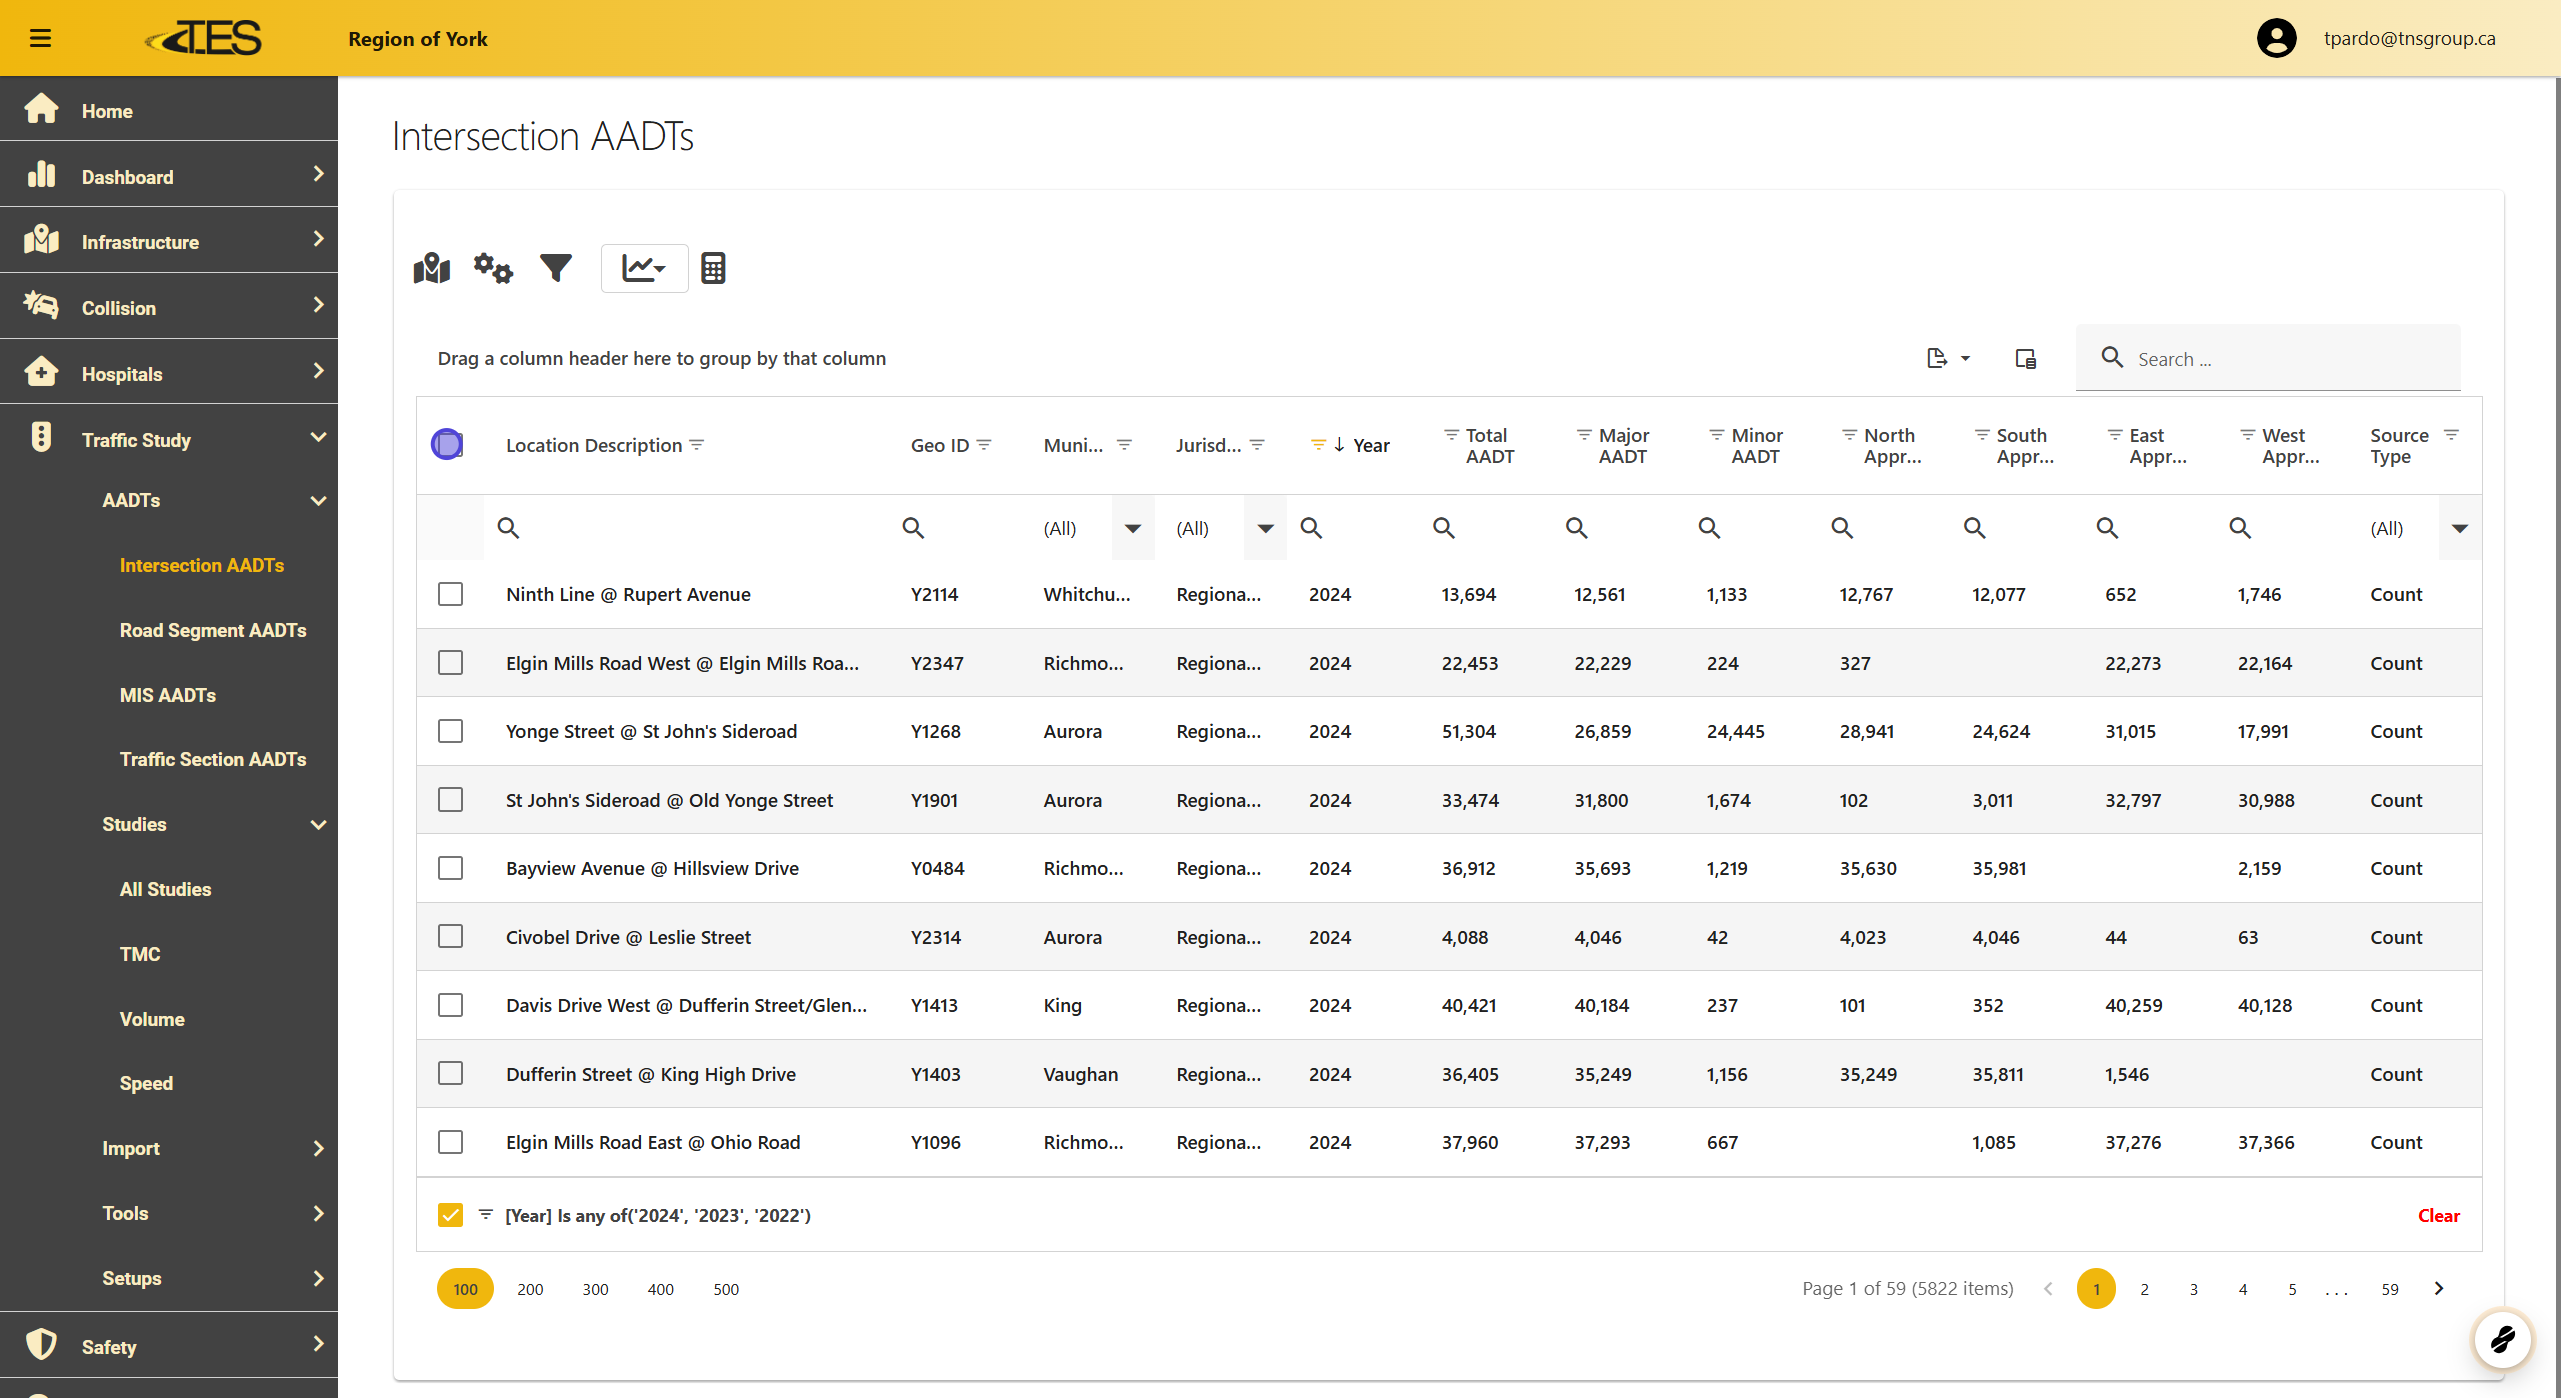Toggle the select-all checkbox in header

point(447,444)
